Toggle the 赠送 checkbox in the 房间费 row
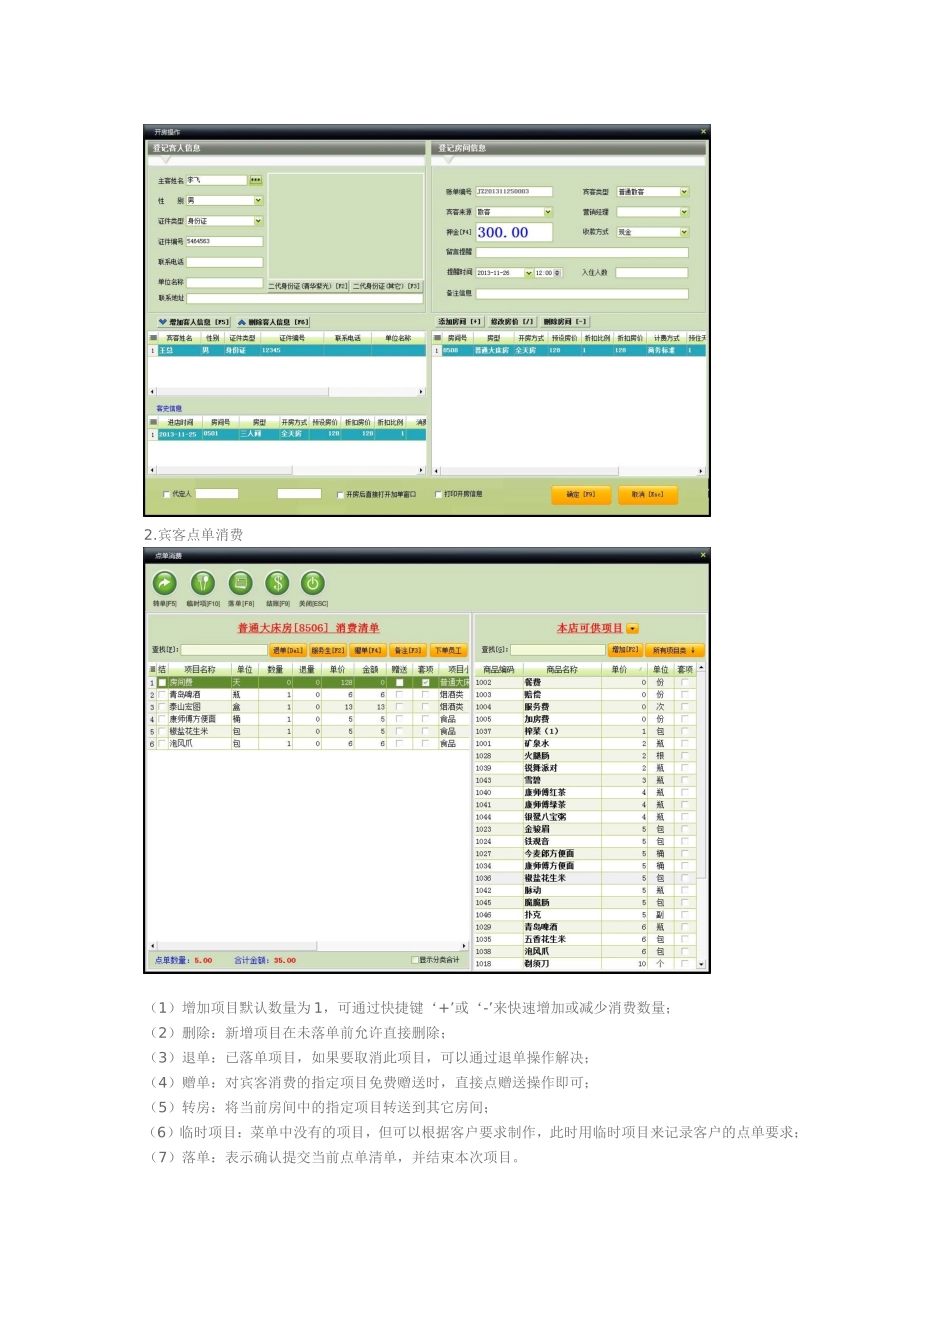 pos(399,682)
